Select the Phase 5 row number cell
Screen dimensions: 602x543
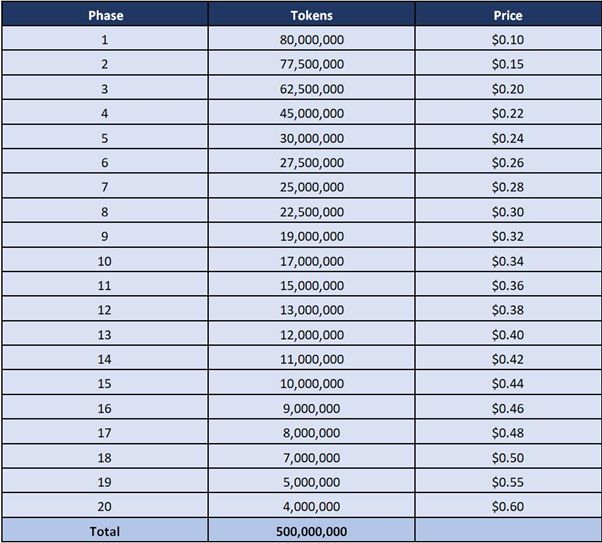(104, 138)
